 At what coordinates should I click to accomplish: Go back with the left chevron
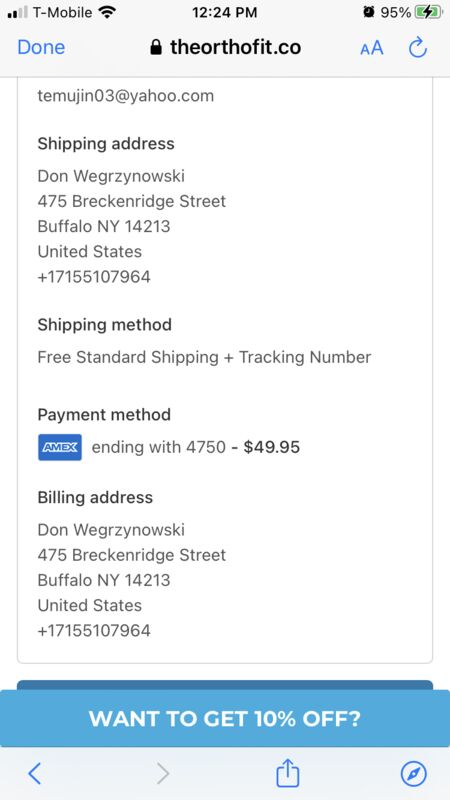tap(34, 774)
